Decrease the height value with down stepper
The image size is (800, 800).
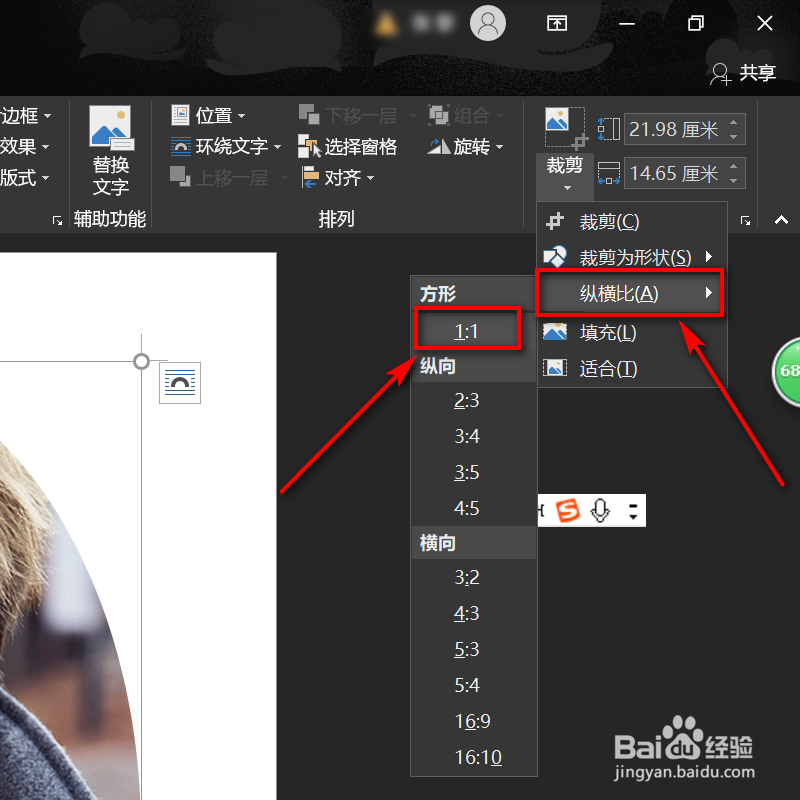click(x=734, y=137)
